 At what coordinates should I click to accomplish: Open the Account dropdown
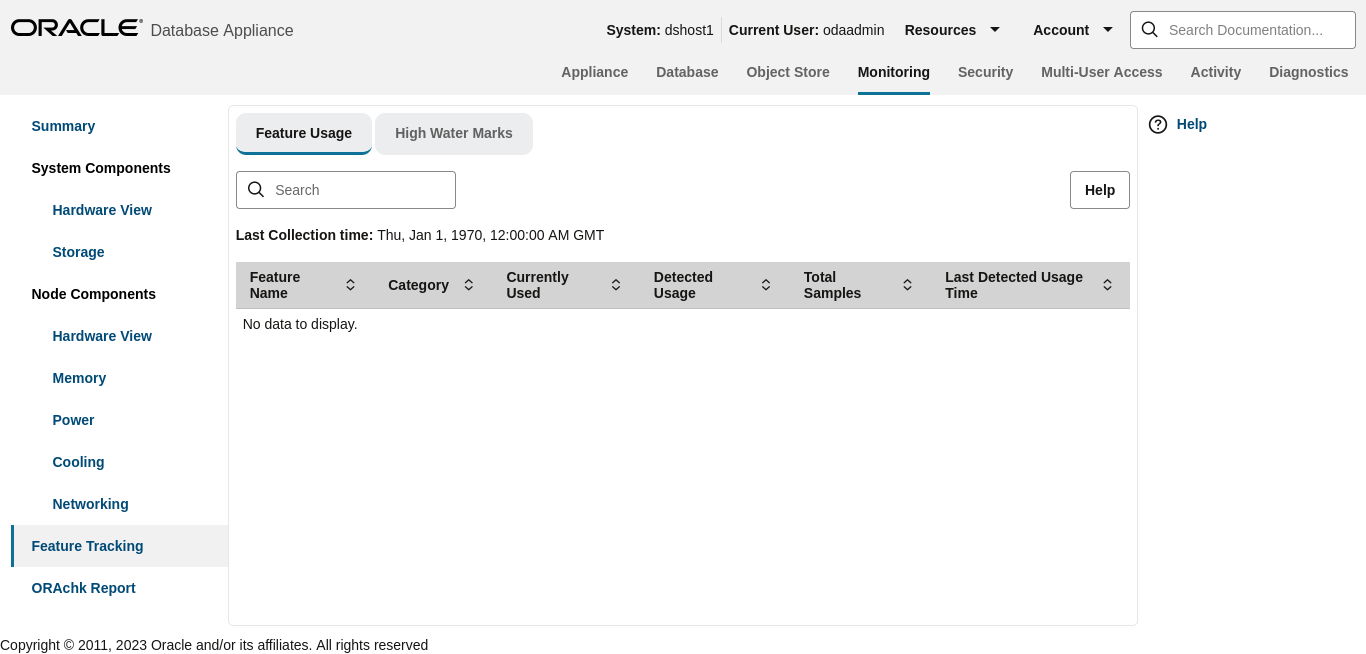(1061, 30)
